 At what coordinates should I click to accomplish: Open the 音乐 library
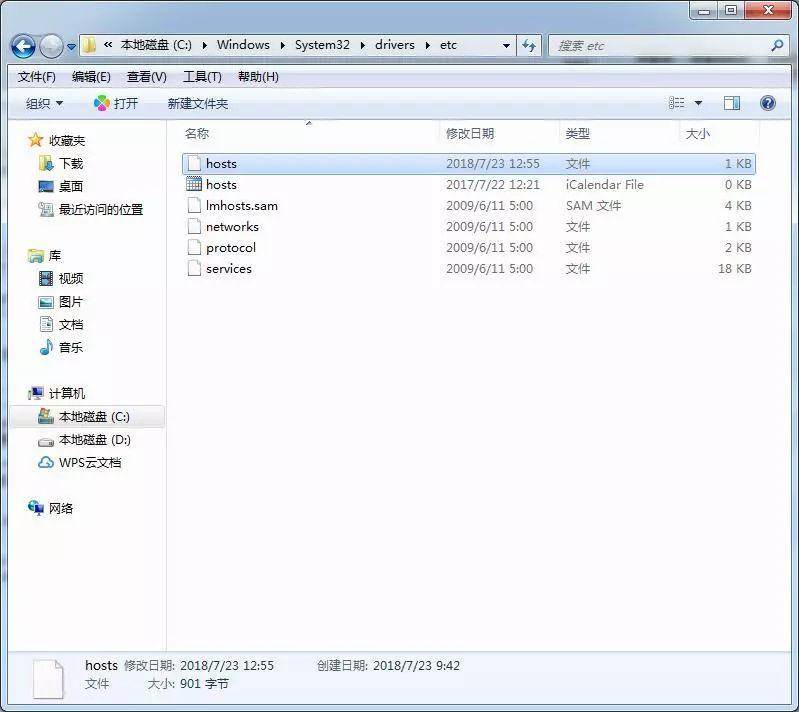coord(61,348)
